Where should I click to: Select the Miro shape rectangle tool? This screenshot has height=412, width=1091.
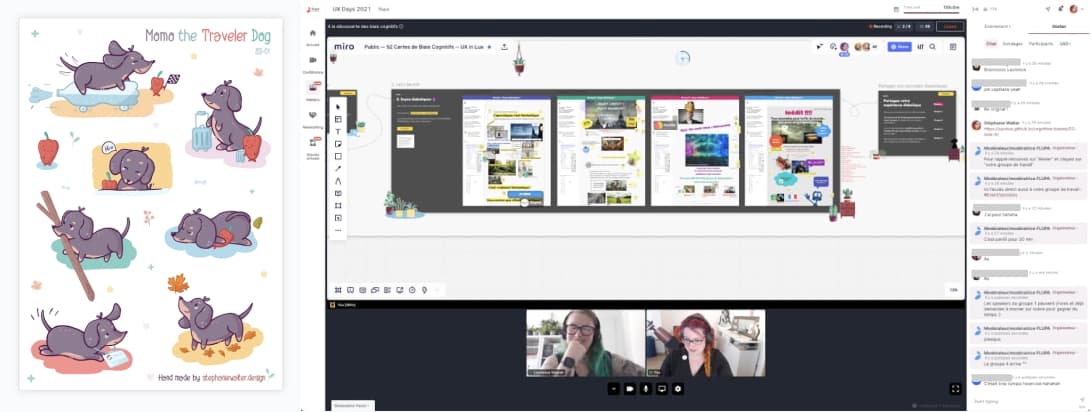pyautogui.click(x=338, y=156)
